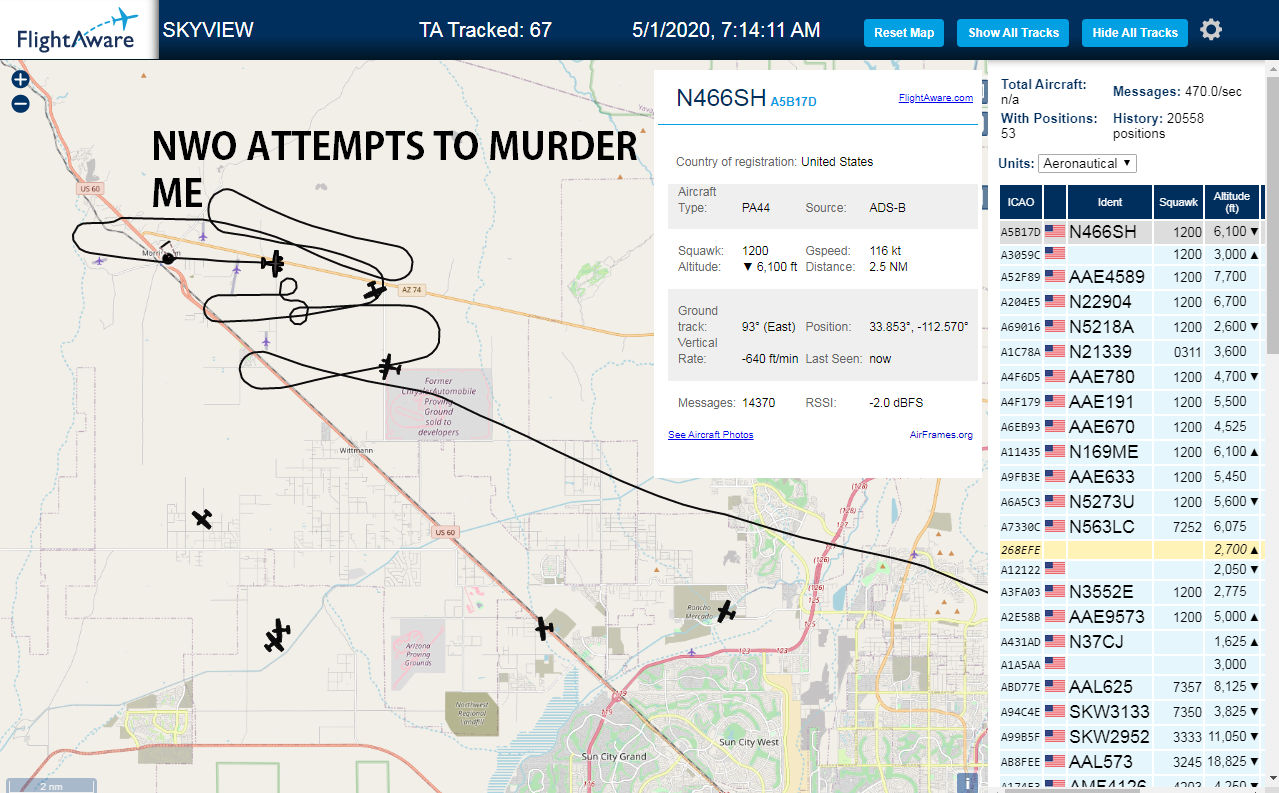Select the AAE9573 row
This screenshot has width=1279, height=793.
coord(1131,617)
